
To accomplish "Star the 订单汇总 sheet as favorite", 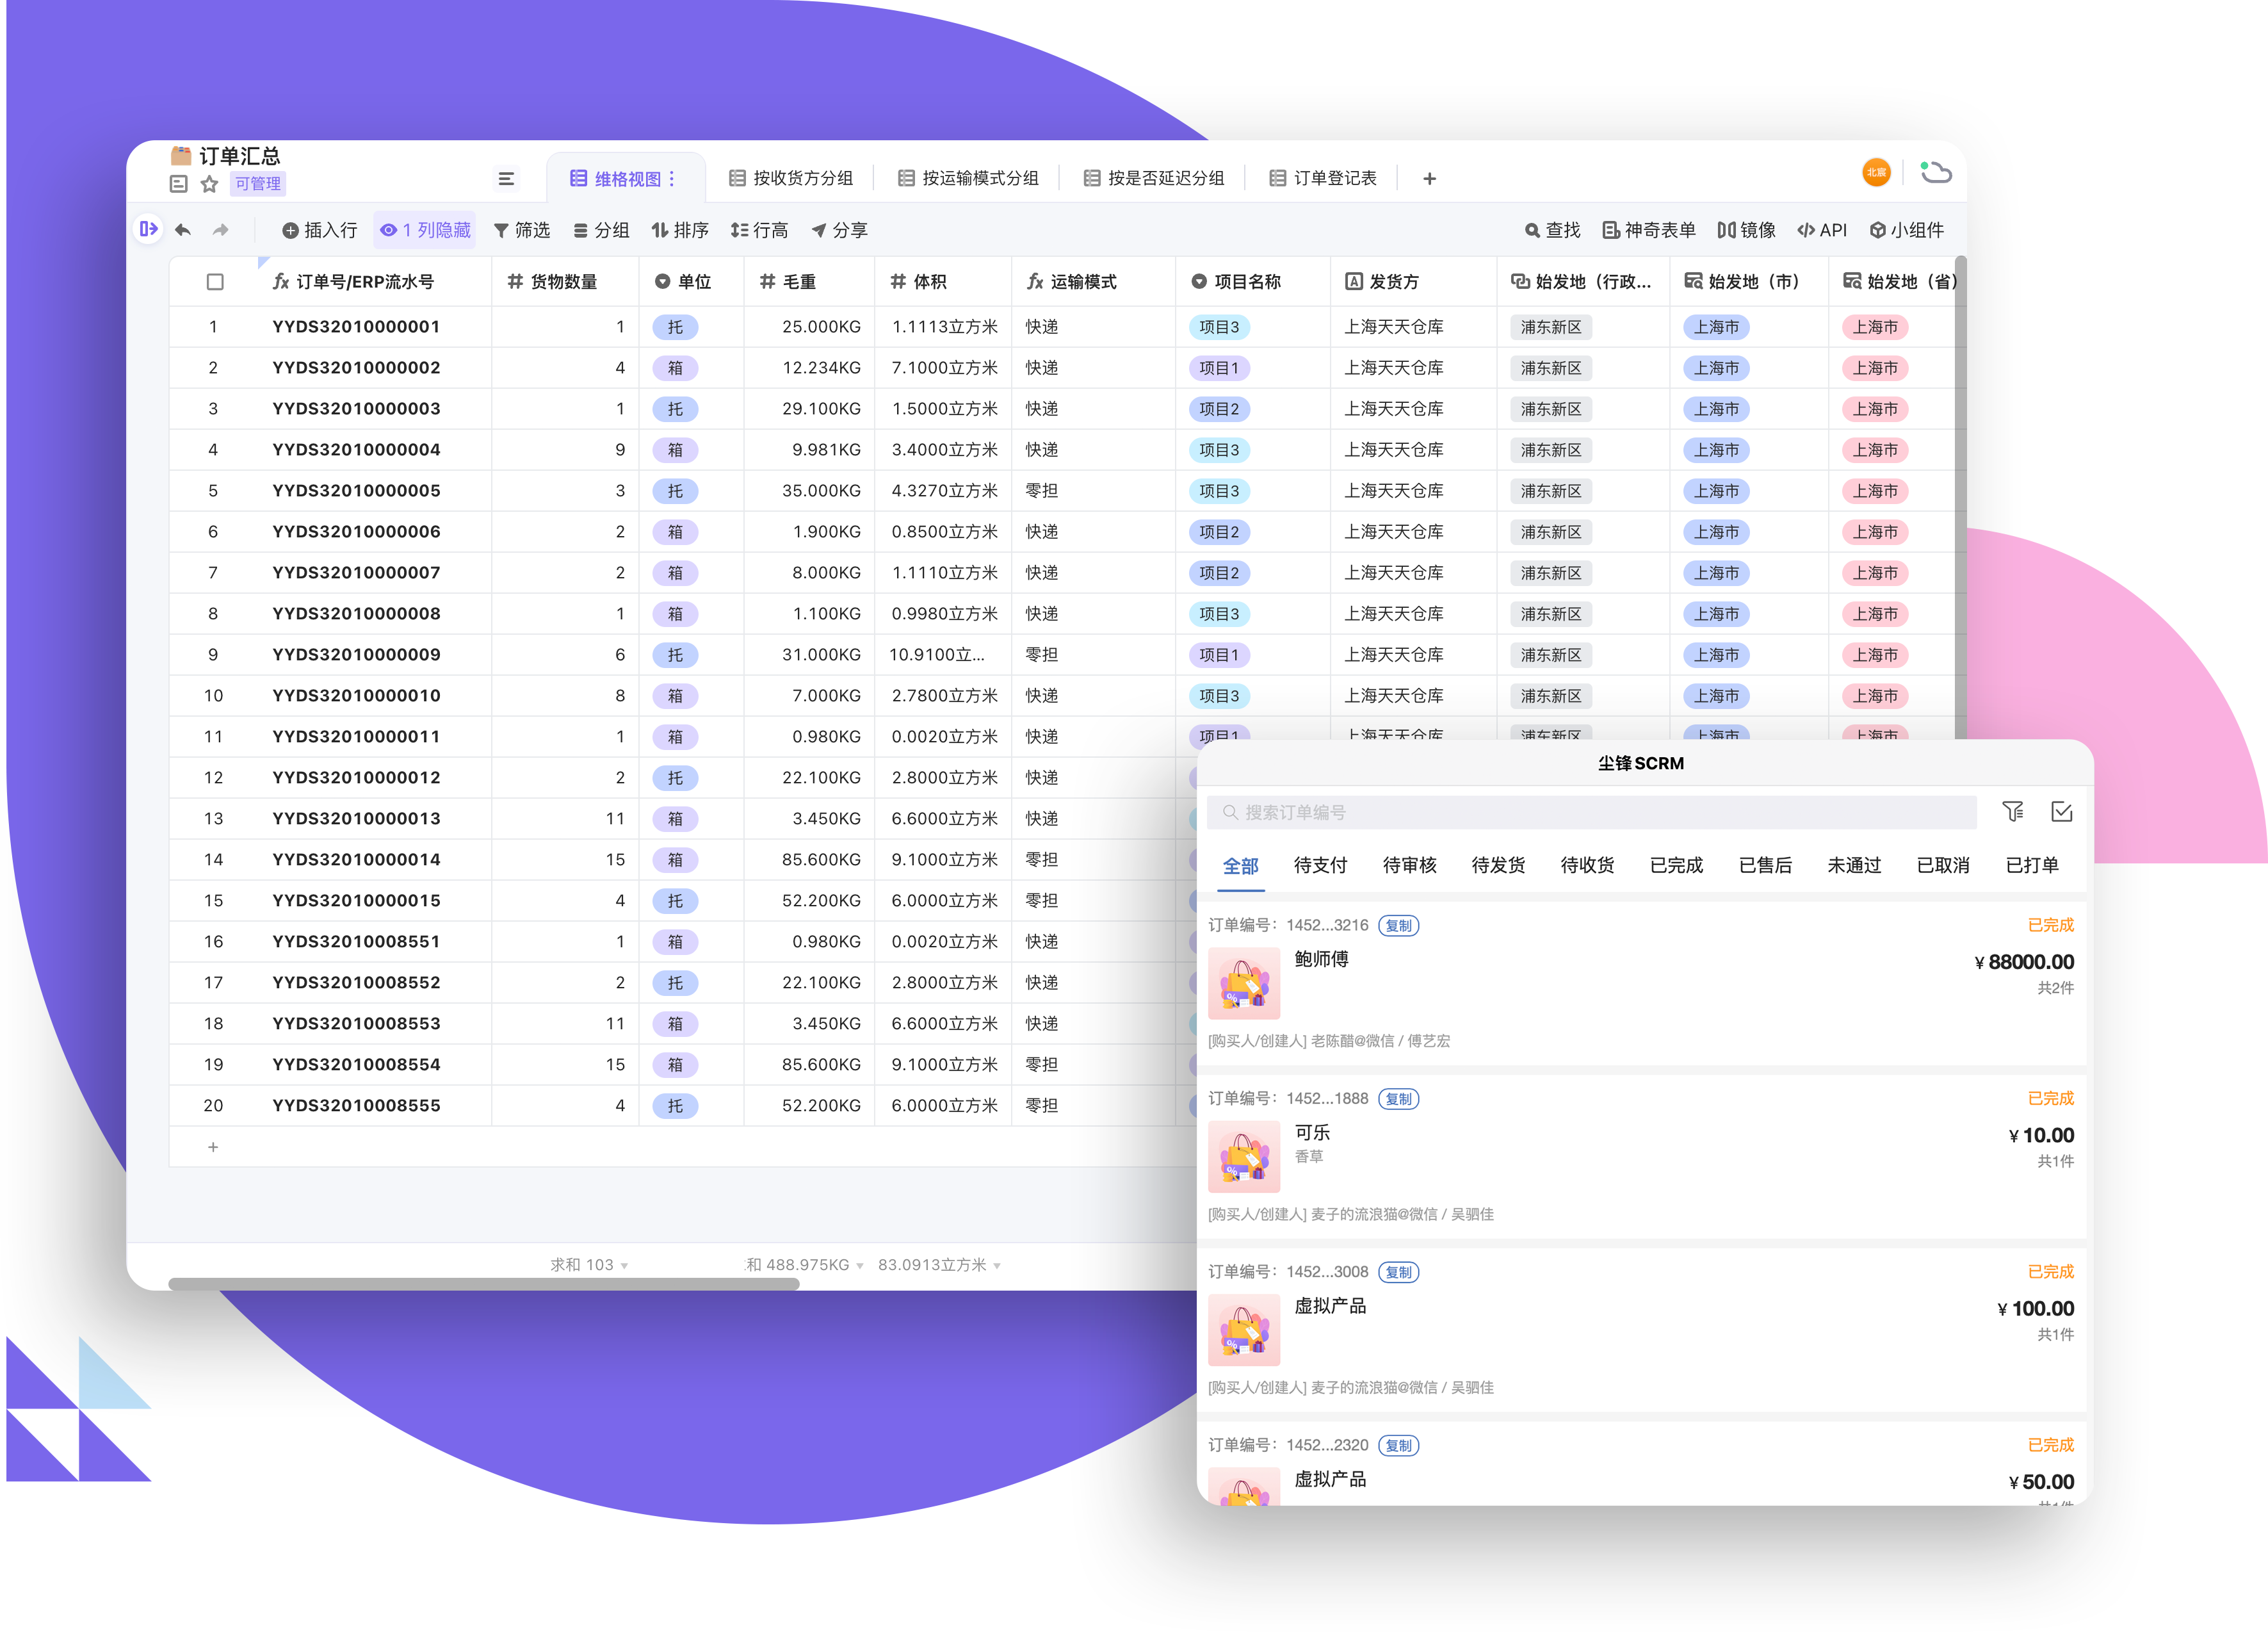I will click(x=209, y=184).
